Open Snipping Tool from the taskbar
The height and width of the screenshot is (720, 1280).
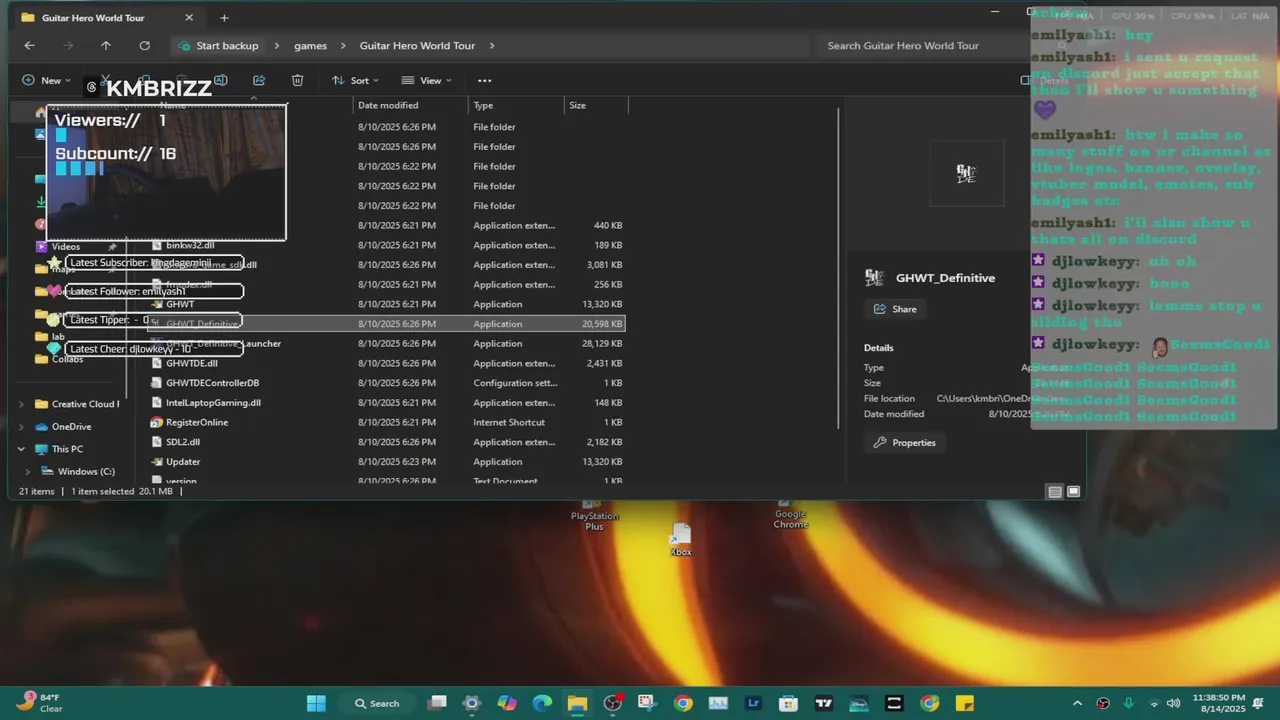pyautogui.click(x=646, y=703)
